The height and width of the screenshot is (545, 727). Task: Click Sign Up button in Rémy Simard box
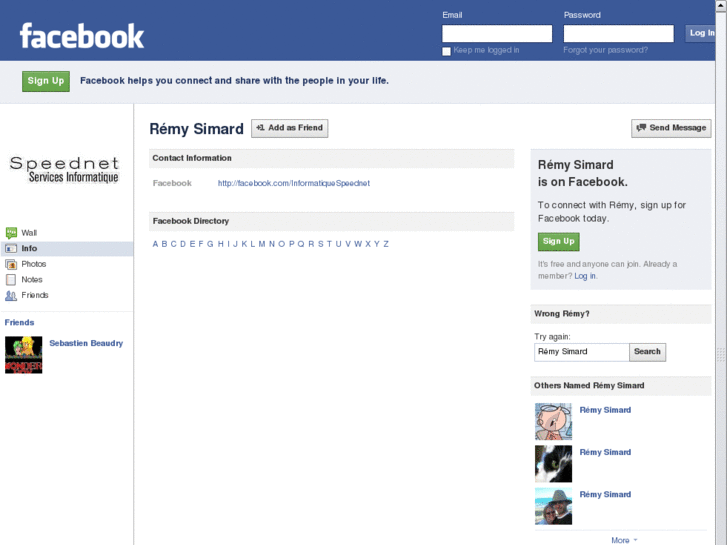(559, 242)
